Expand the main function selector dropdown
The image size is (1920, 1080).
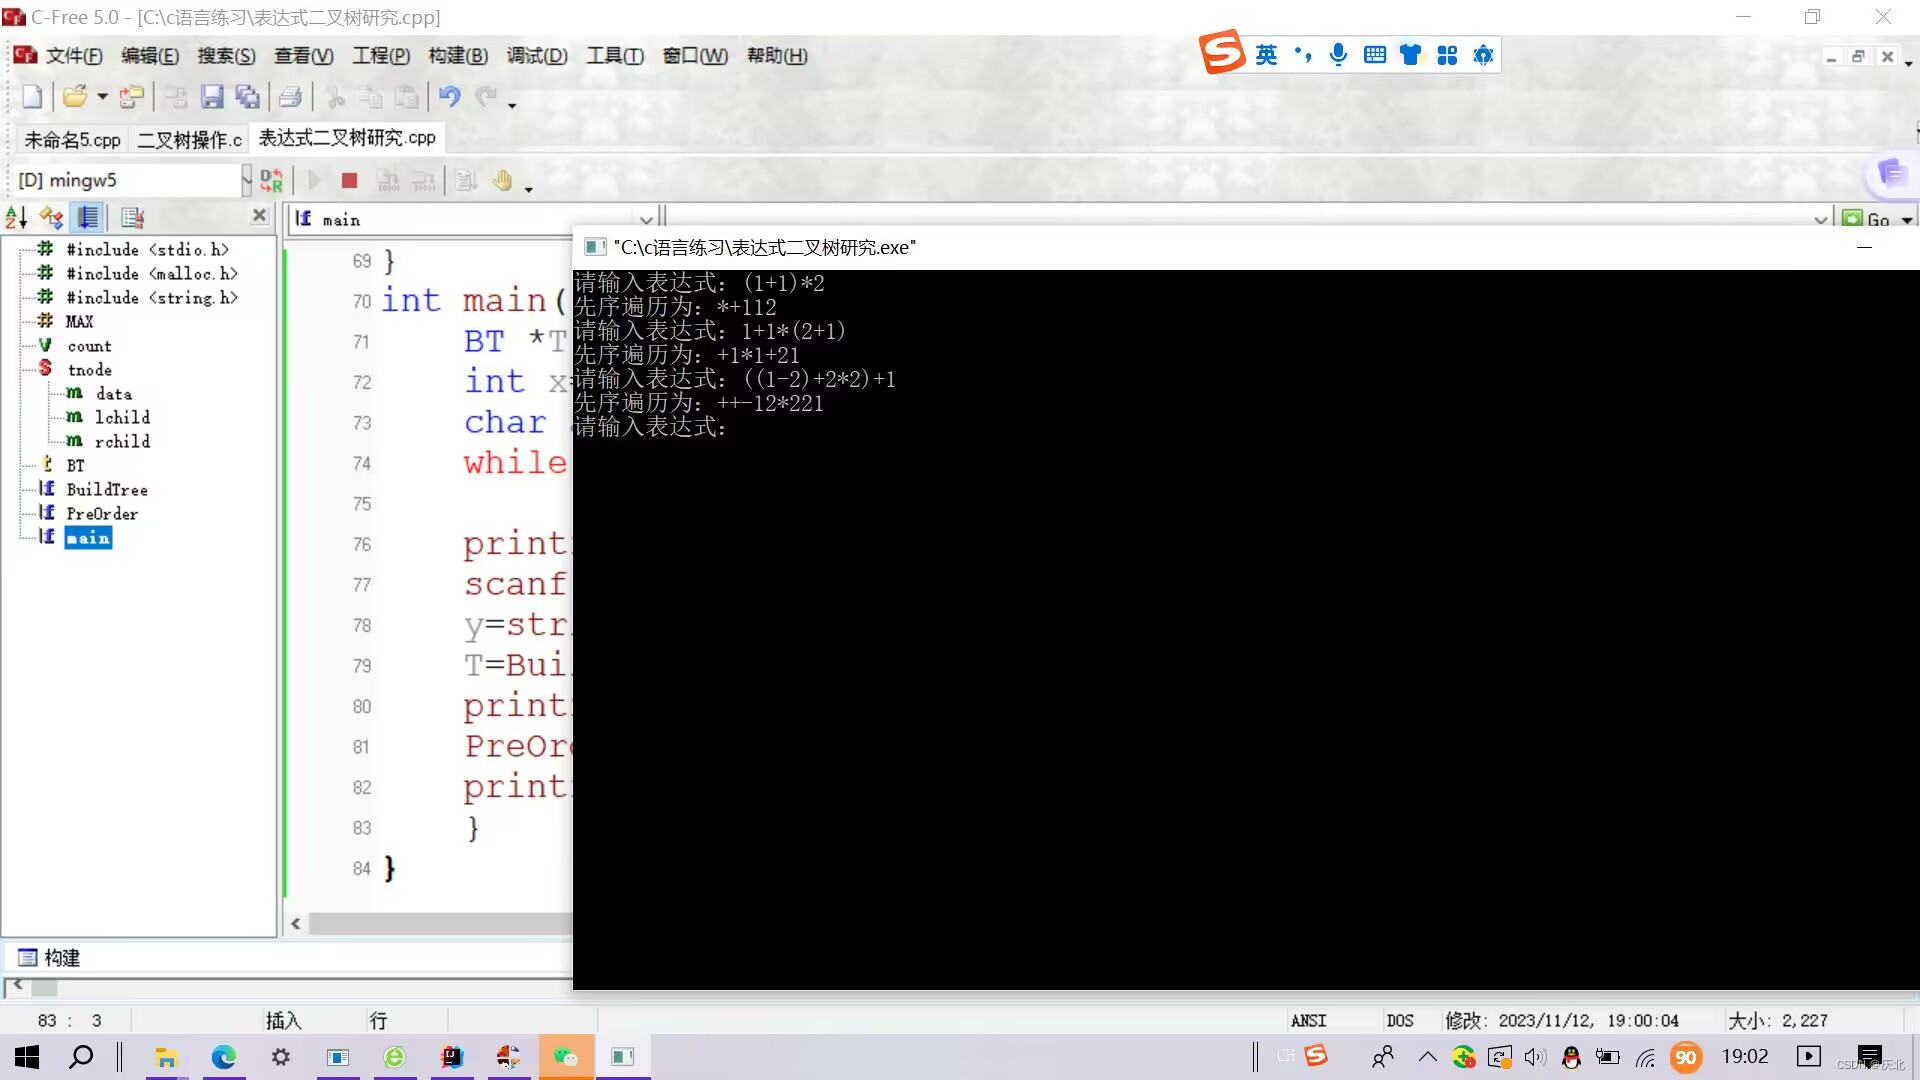point(646,220)
